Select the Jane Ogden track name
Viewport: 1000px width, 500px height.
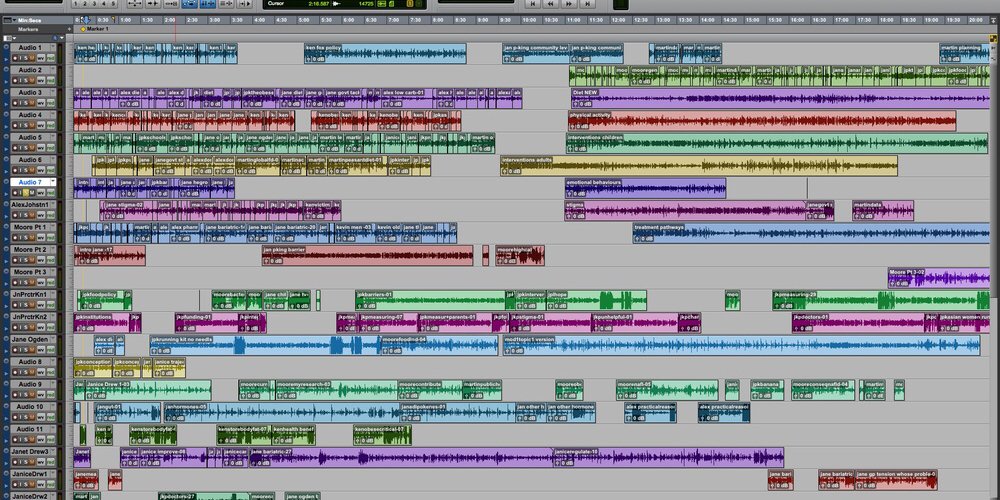(x=30, y=339)
